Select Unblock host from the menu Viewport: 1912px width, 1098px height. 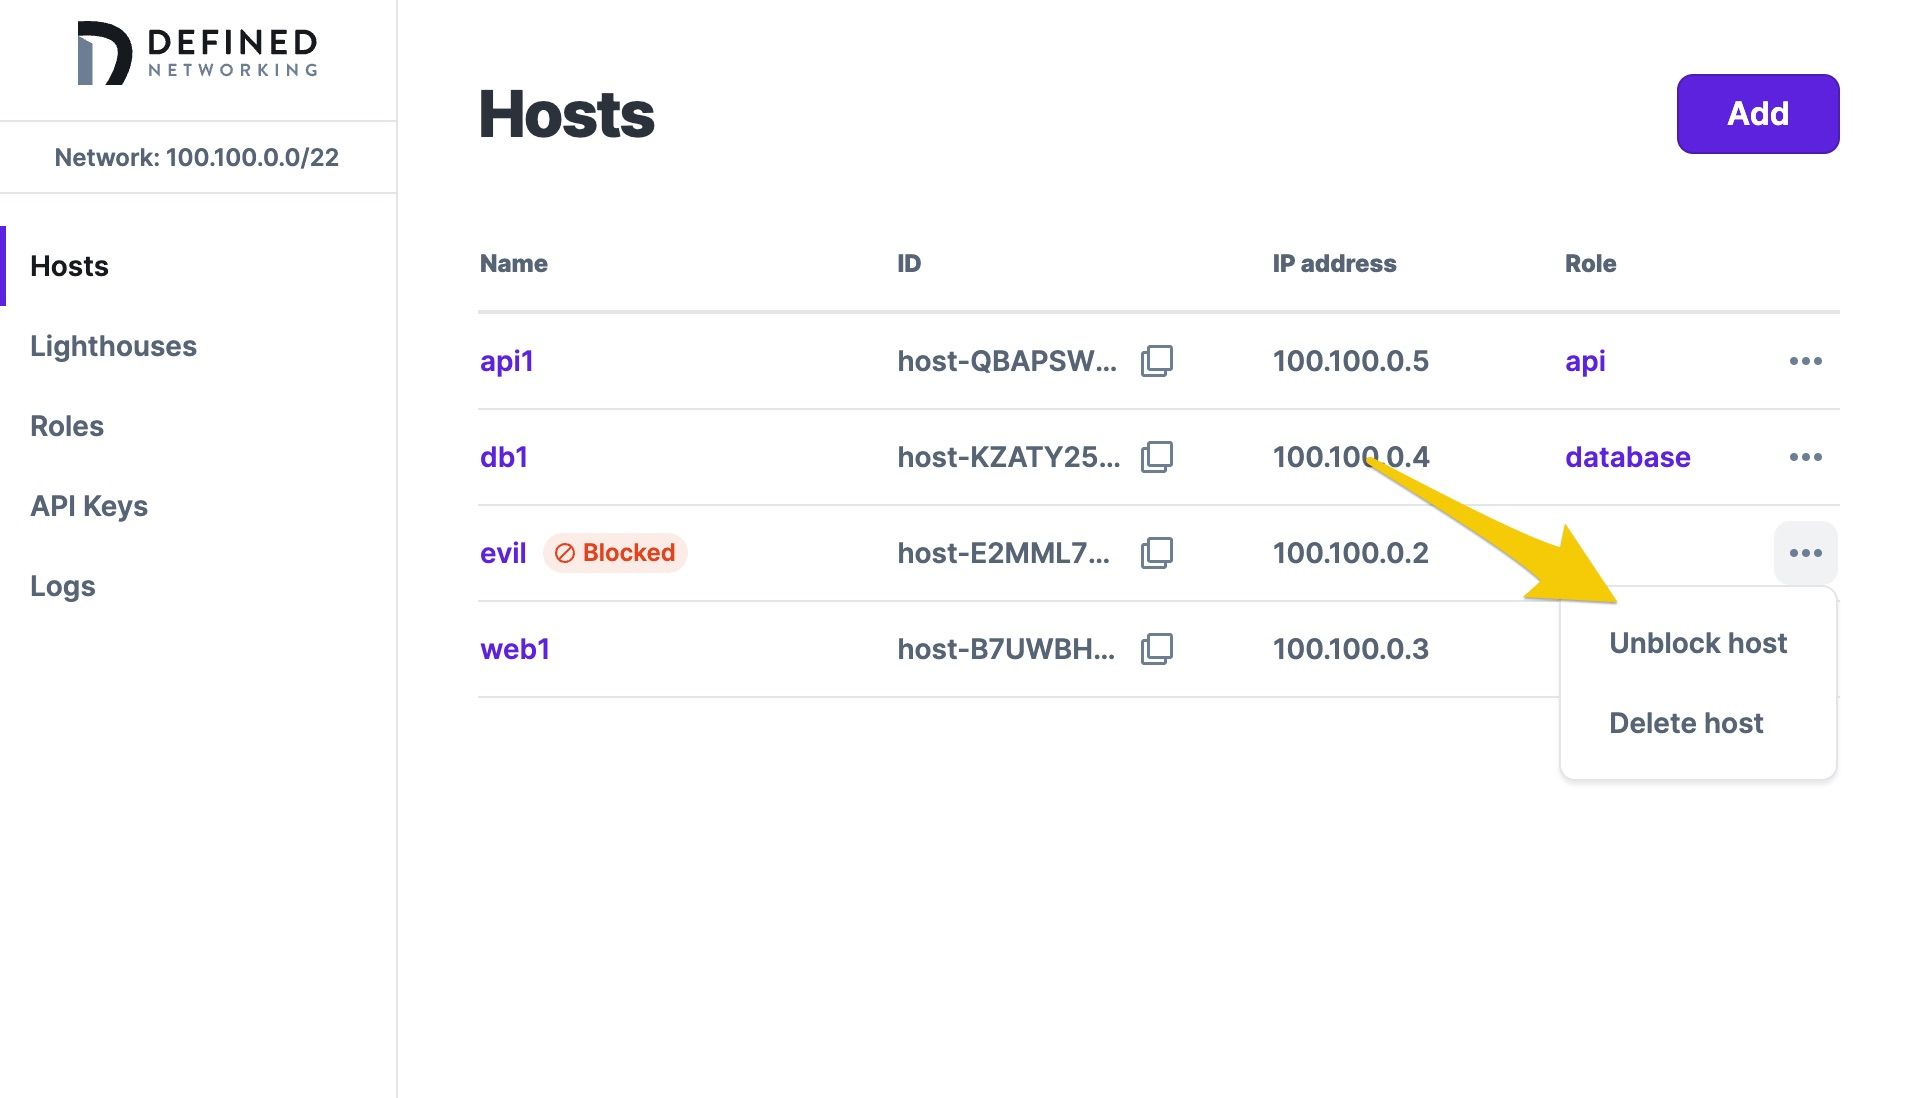(1698, 642)
